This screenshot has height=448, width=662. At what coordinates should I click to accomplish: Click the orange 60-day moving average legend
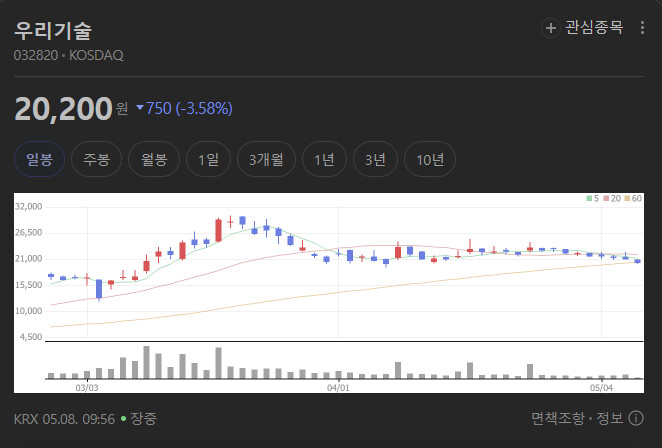click(633, 198)
